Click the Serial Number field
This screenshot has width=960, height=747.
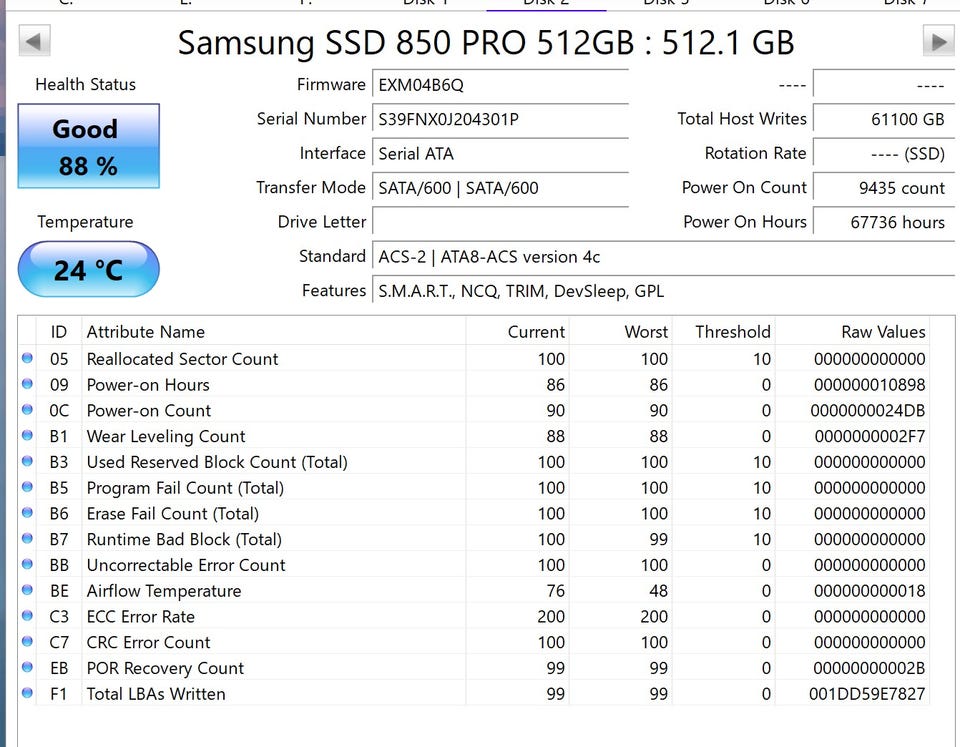[500, 119]
